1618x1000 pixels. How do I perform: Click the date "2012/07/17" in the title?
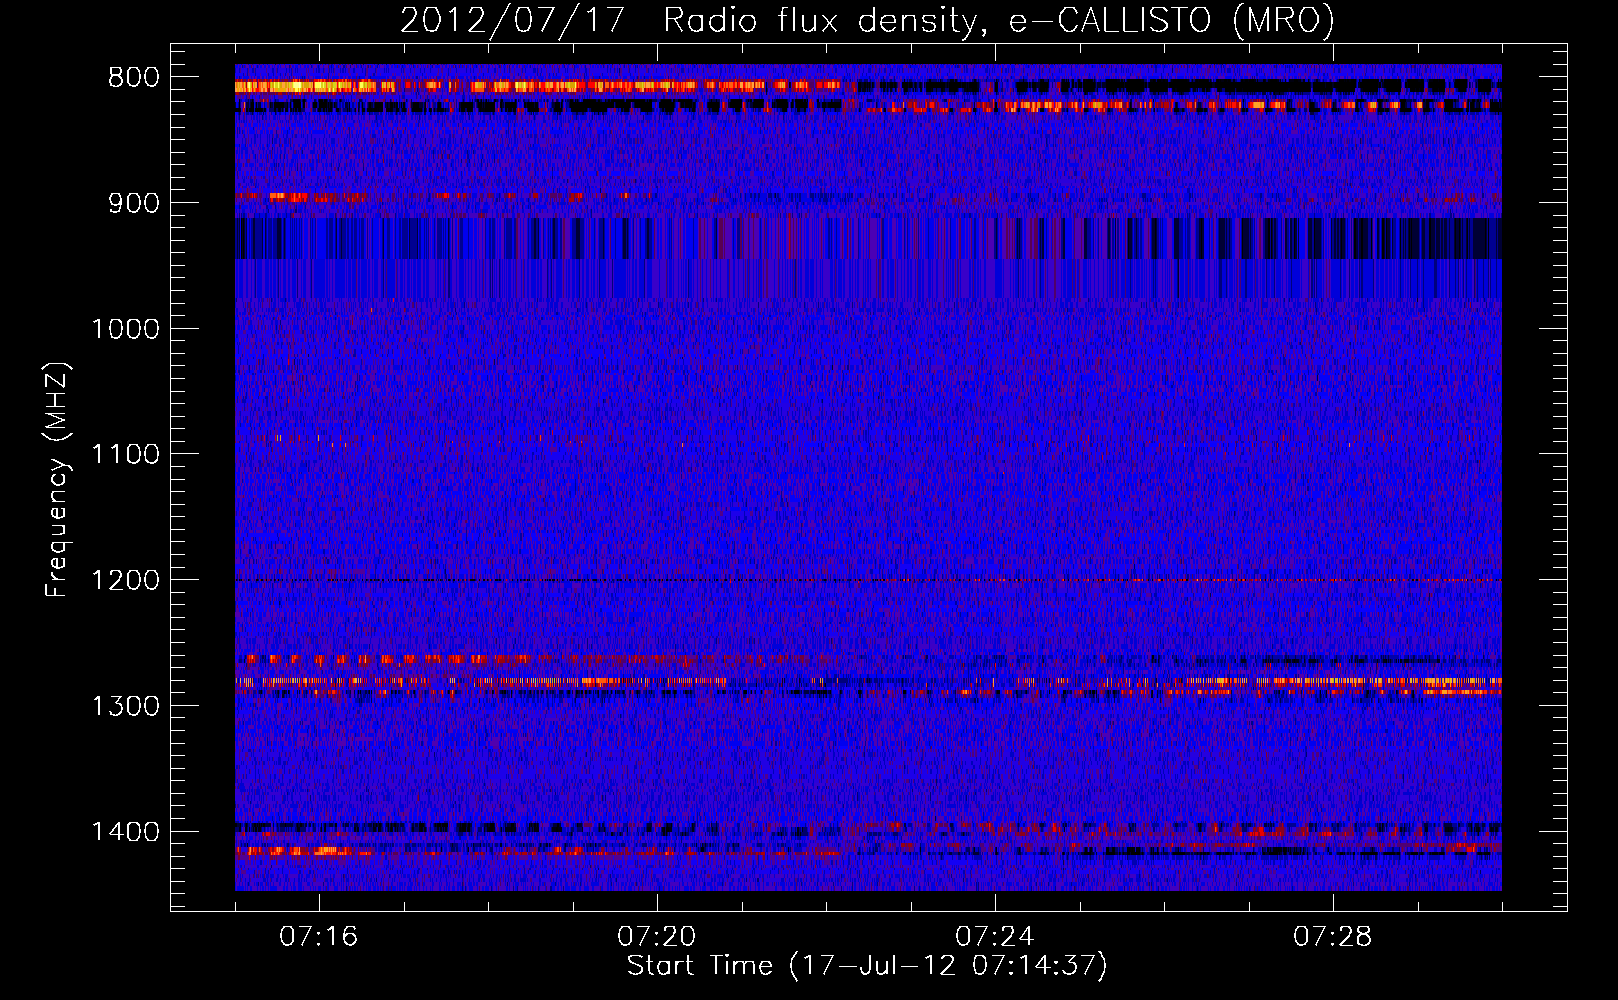(x=513, y=21)
